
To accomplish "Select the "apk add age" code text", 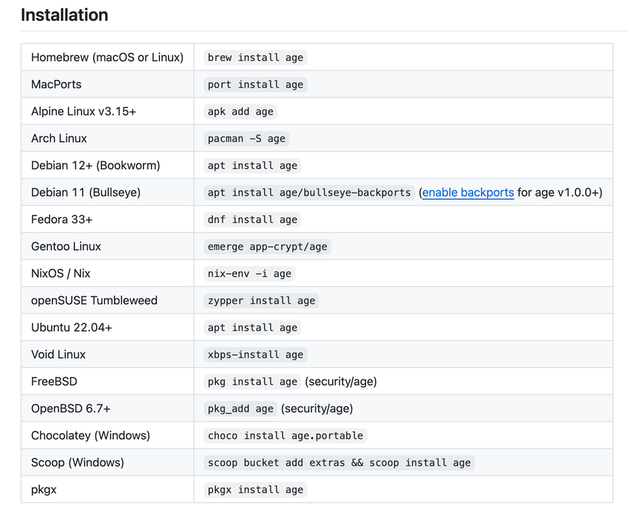I will [x=240, y=112].
